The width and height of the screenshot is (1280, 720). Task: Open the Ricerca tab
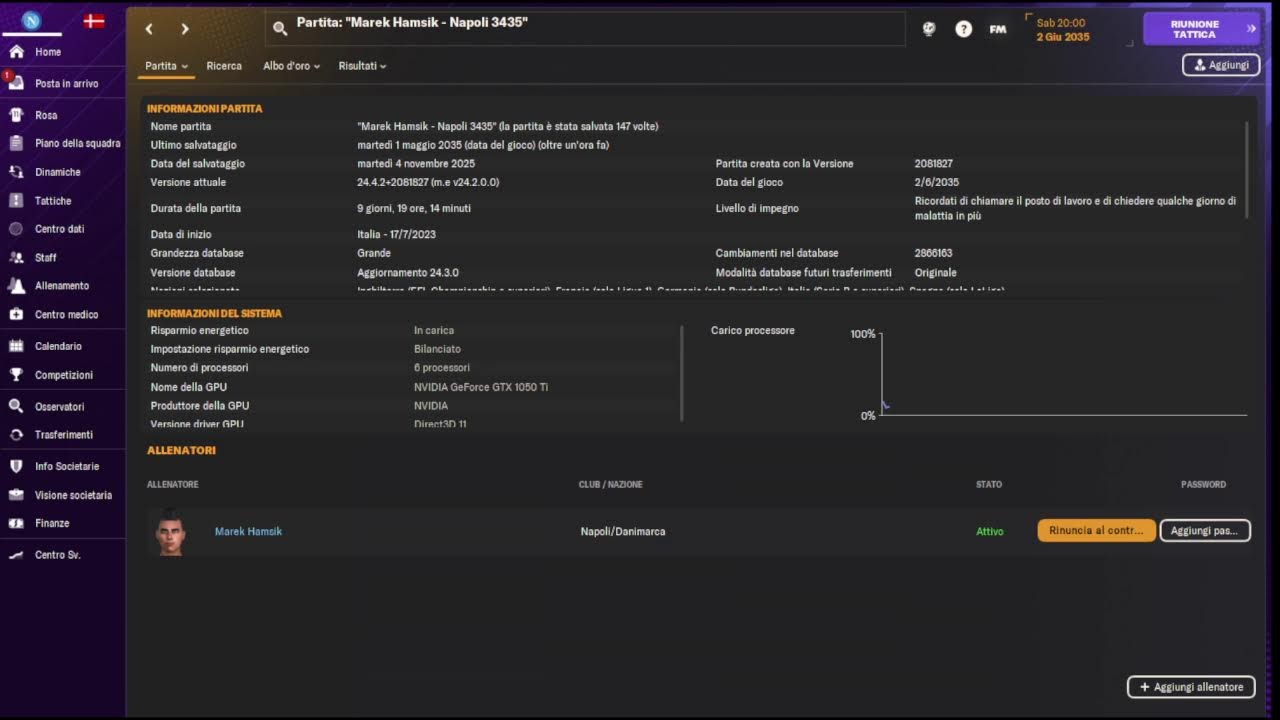click(x=224, y=66)
